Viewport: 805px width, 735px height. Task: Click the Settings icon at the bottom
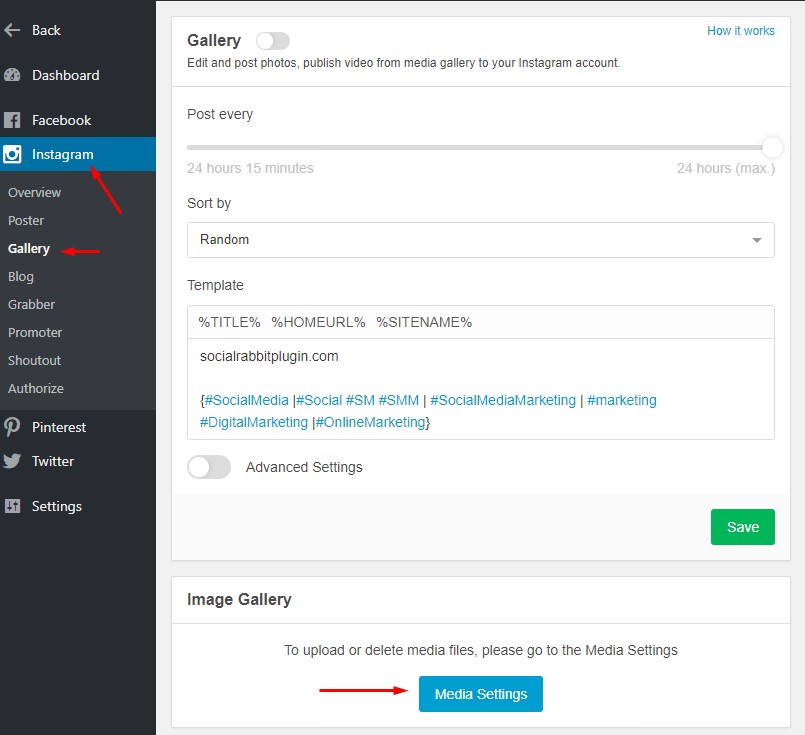tap(15, 506)
